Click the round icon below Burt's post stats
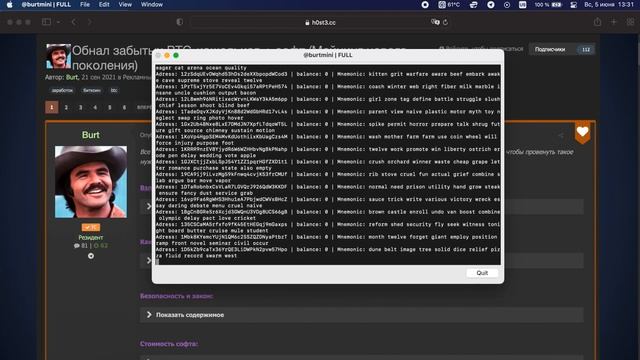This screenshot has width=640, height=360. click(x=91, y=256)
